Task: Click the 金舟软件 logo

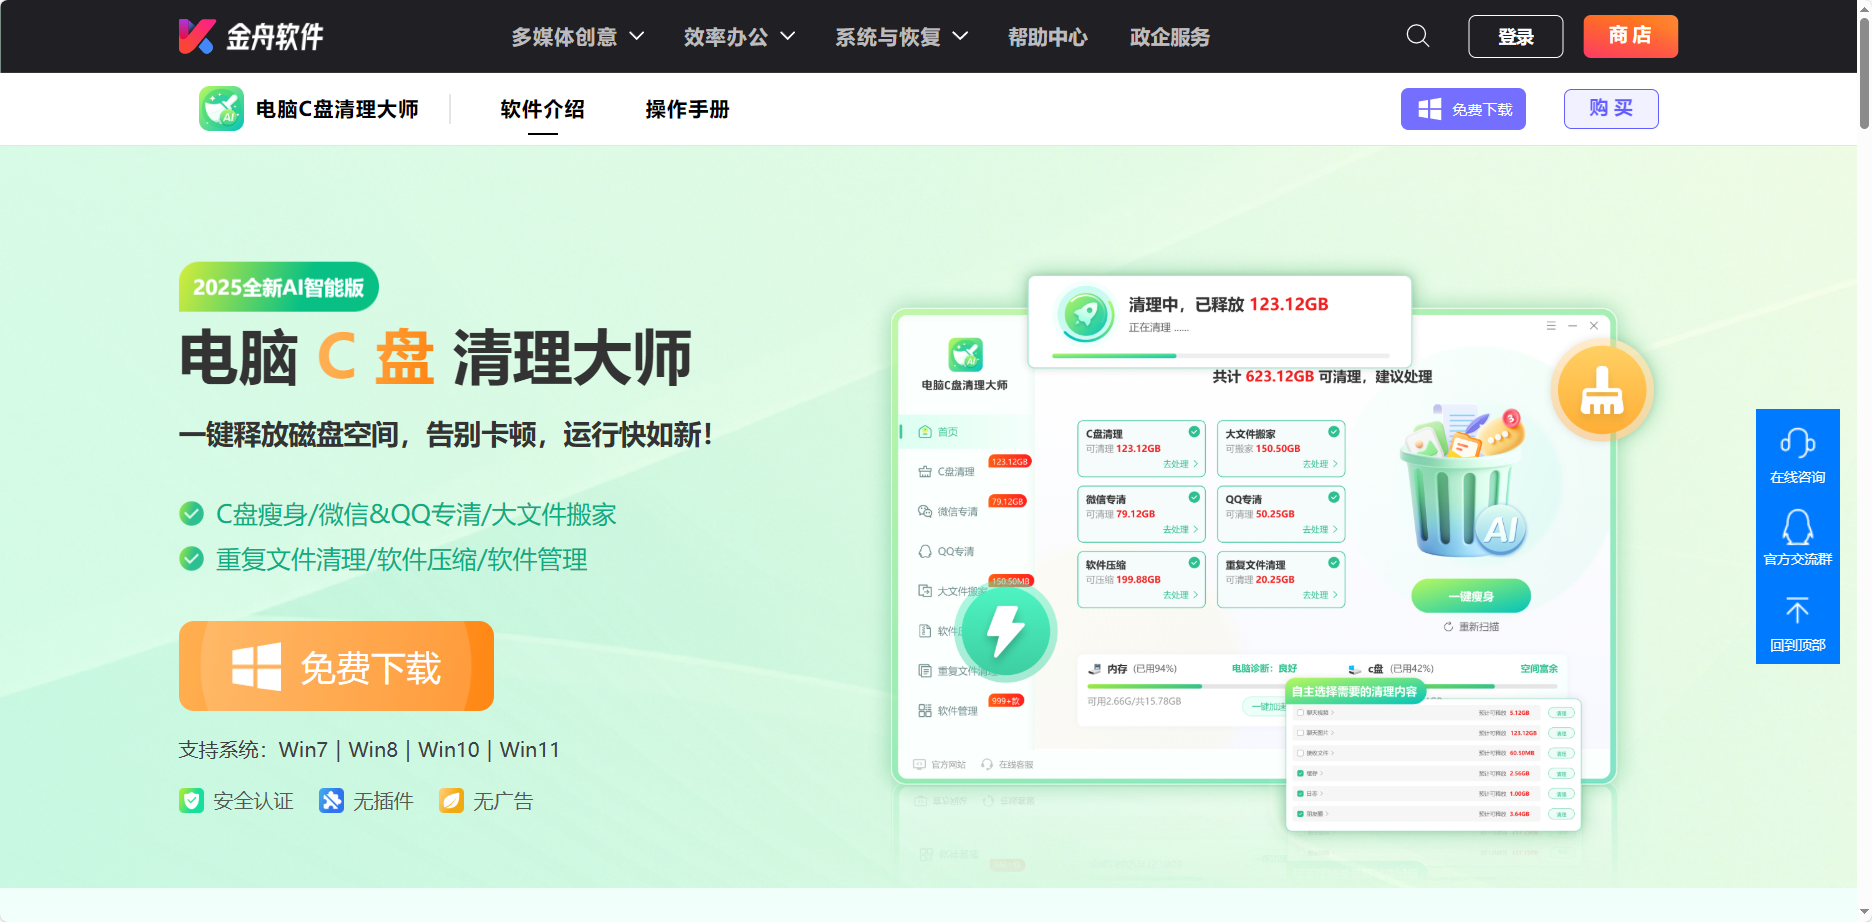Action: [x=250, y=36]
